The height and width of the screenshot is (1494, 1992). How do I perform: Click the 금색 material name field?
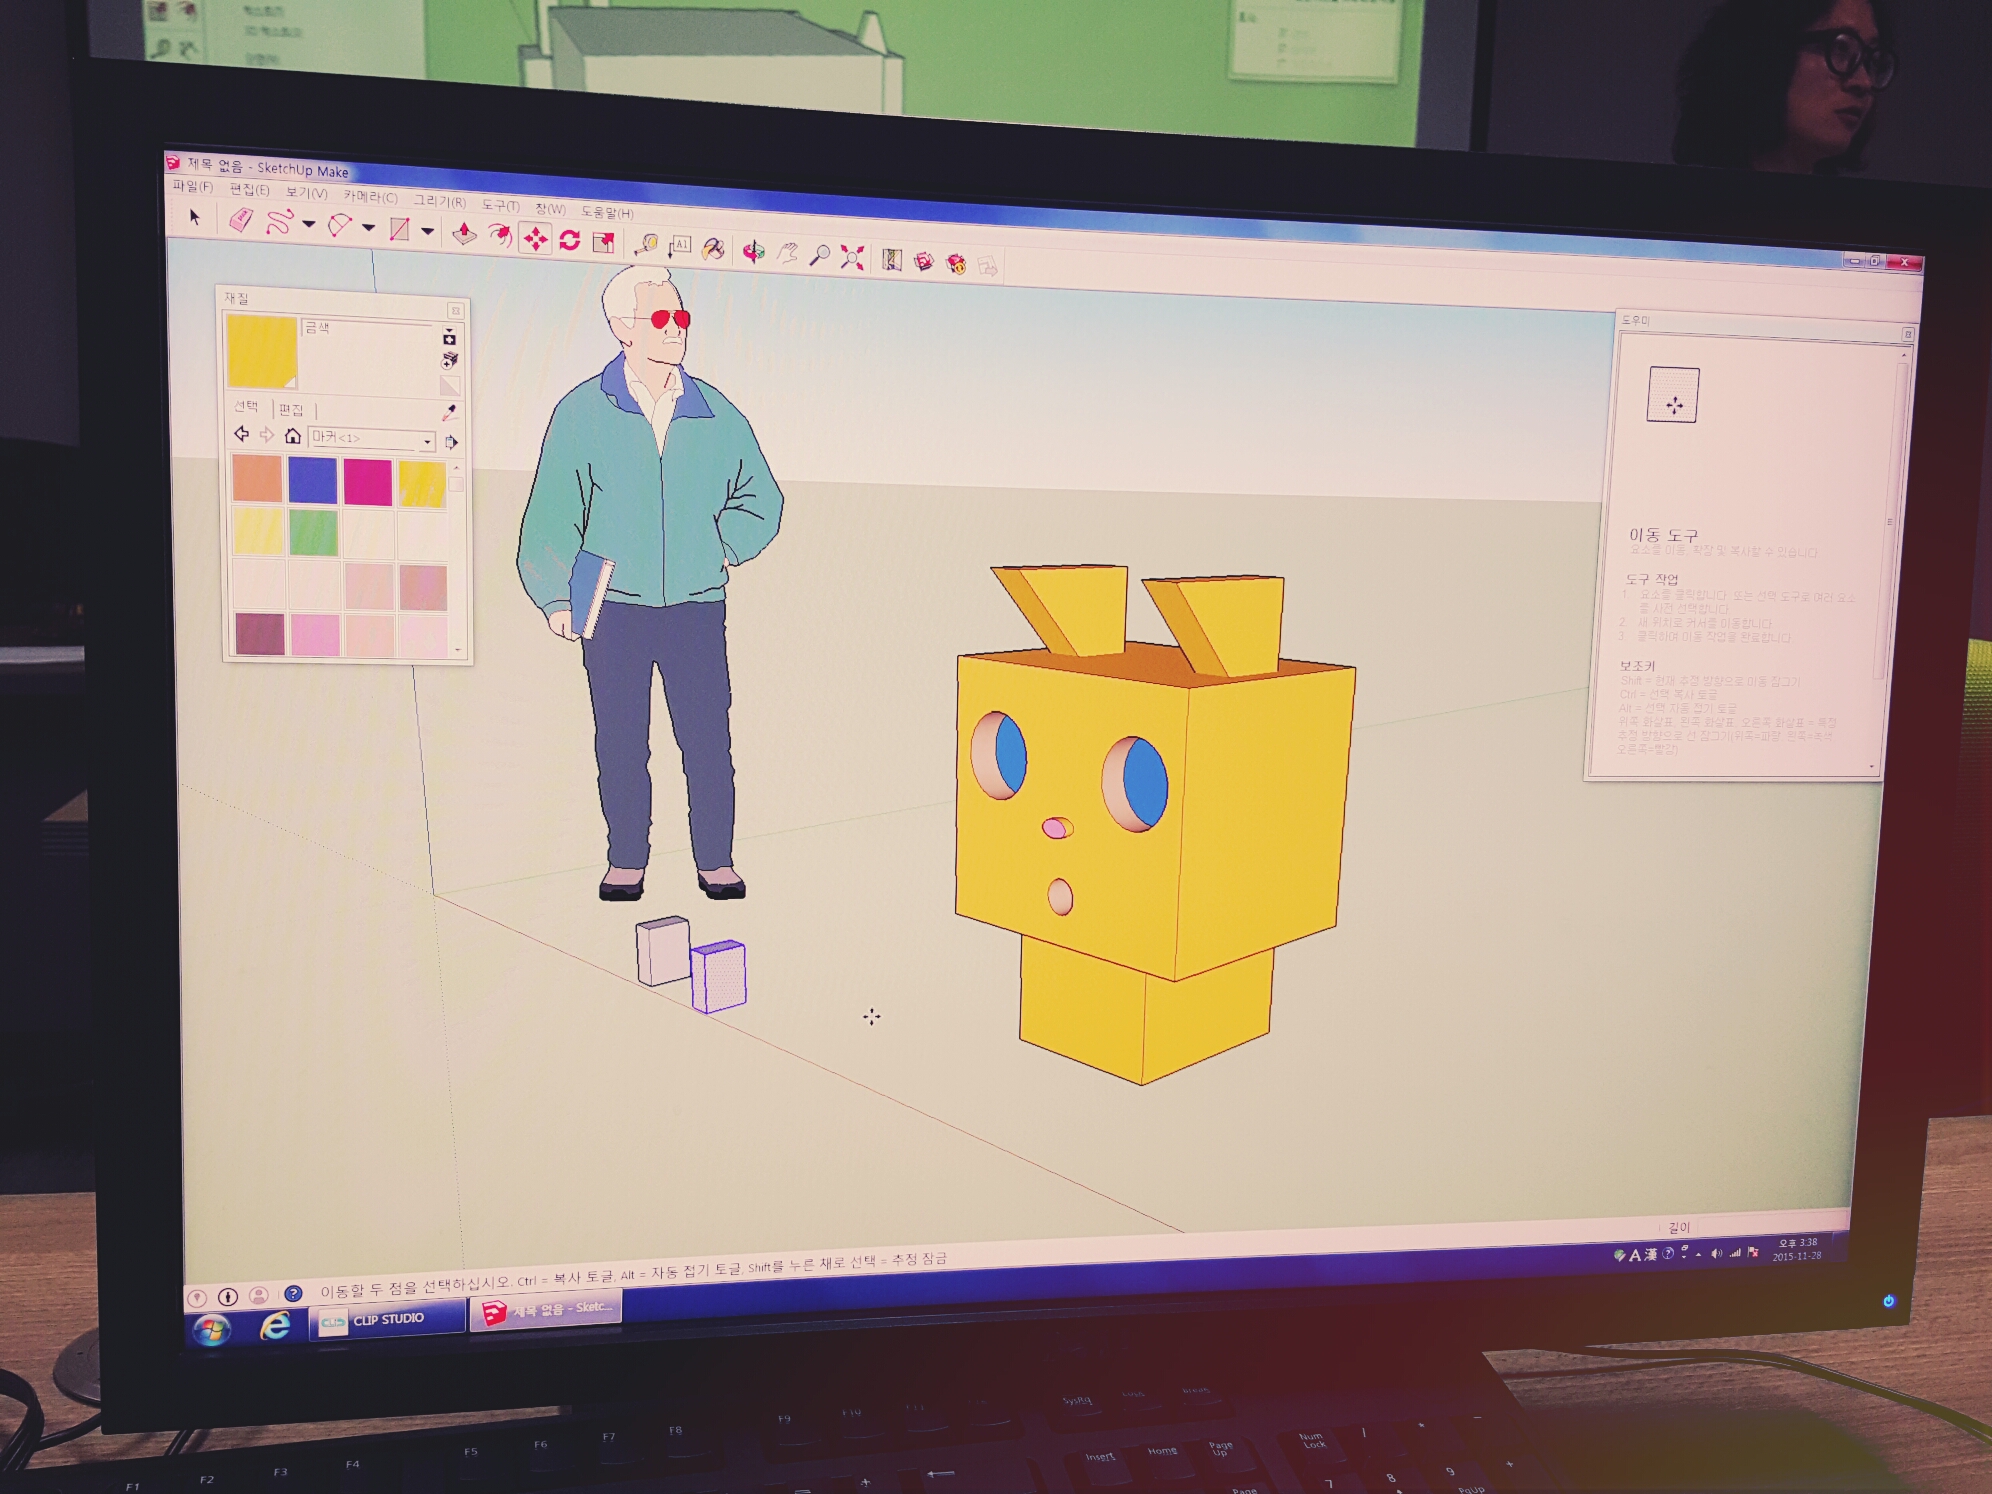[367, 328]
